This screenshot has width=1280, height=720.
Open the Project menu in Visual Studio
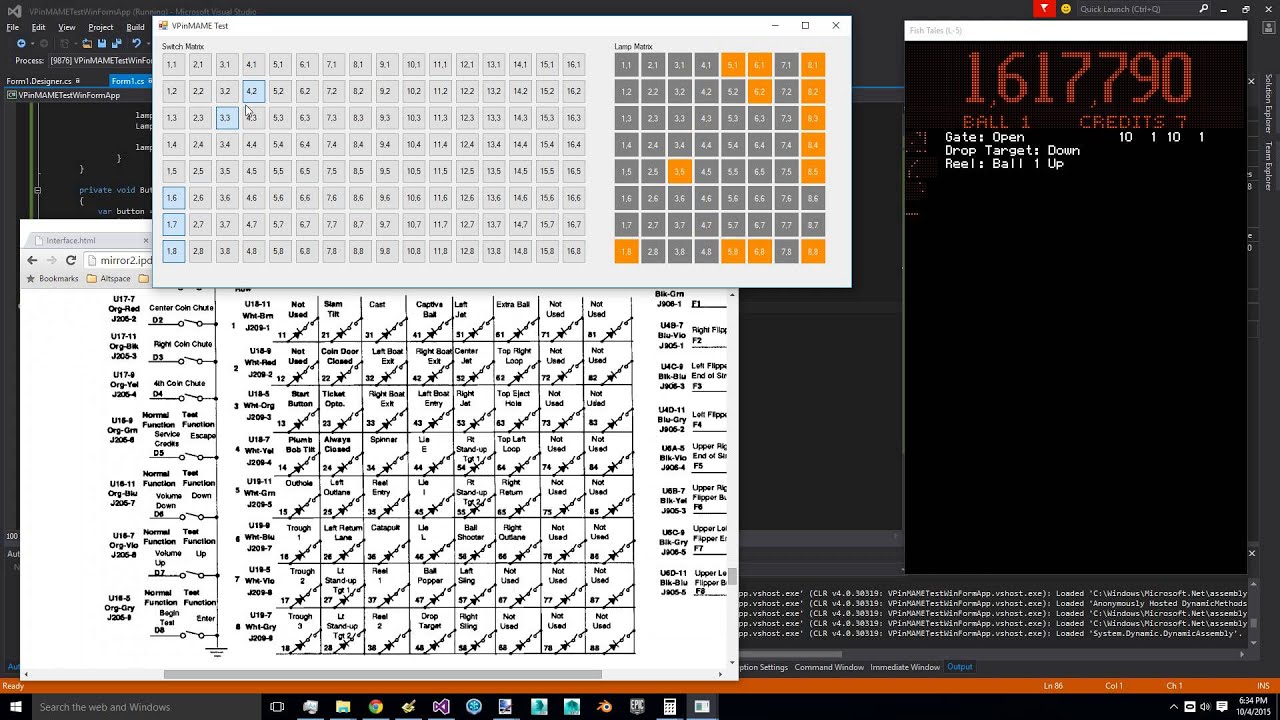(100, 27)
